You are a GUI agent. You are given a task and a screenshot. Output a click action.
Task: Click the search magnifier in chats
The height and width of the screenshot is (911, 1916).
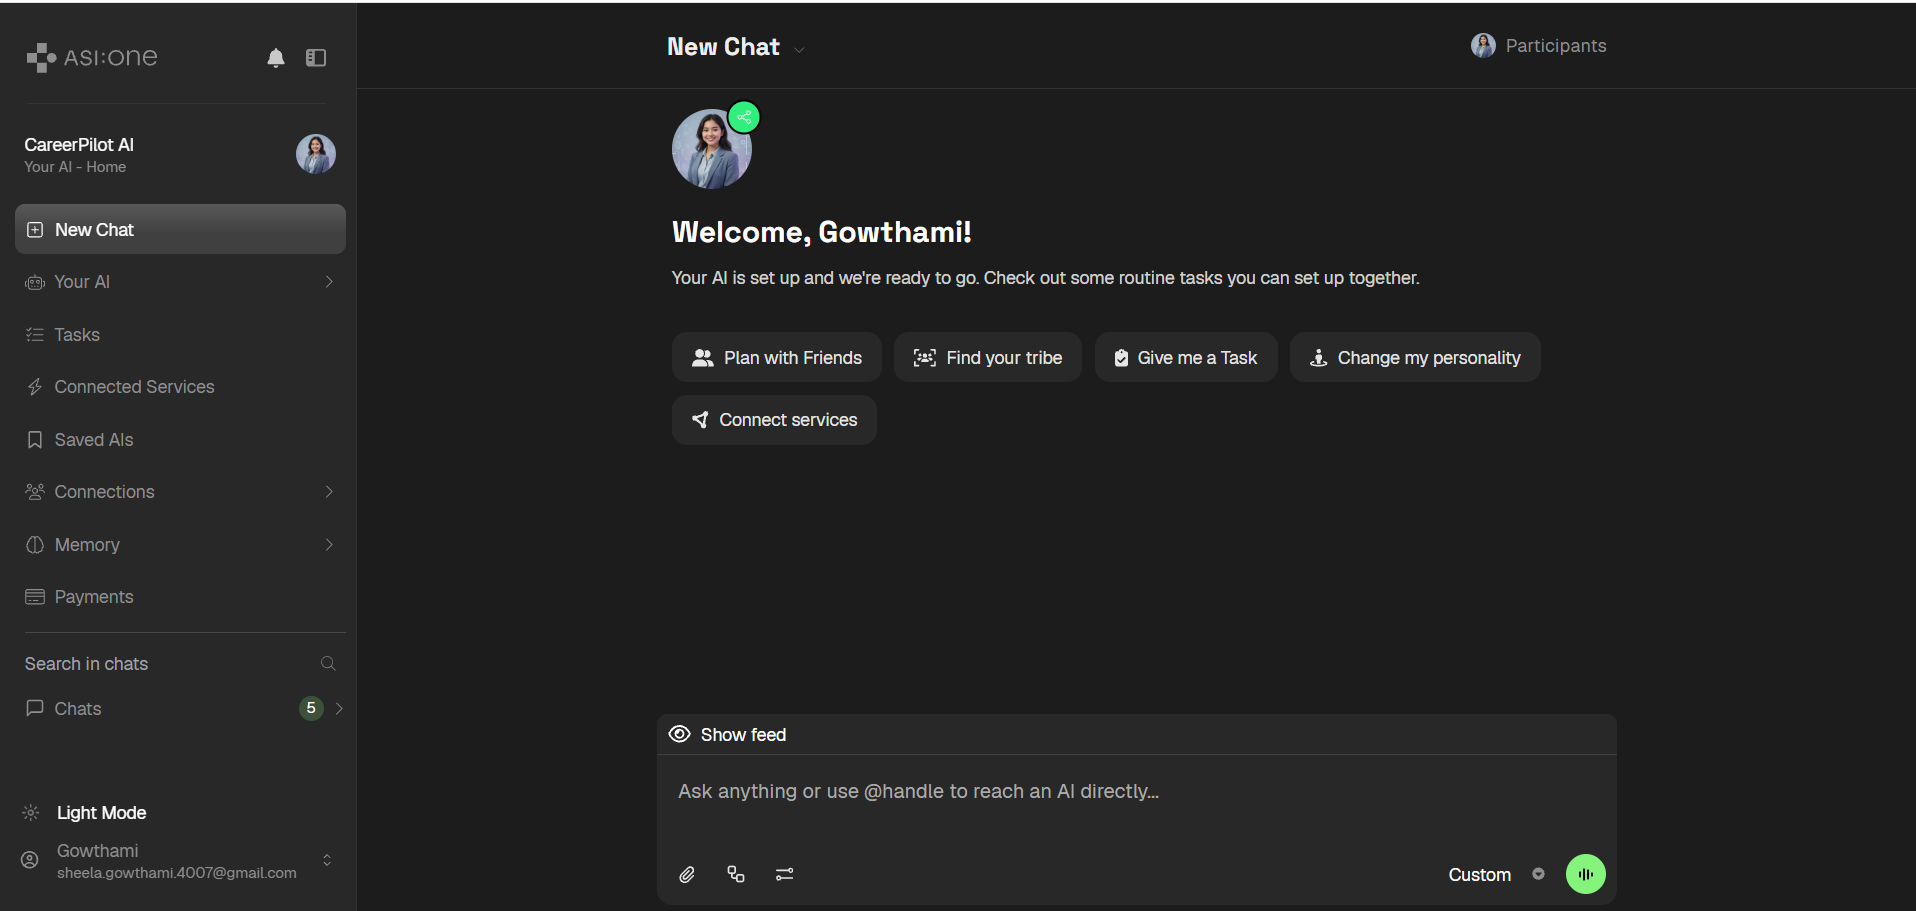(x=328, y=664)
